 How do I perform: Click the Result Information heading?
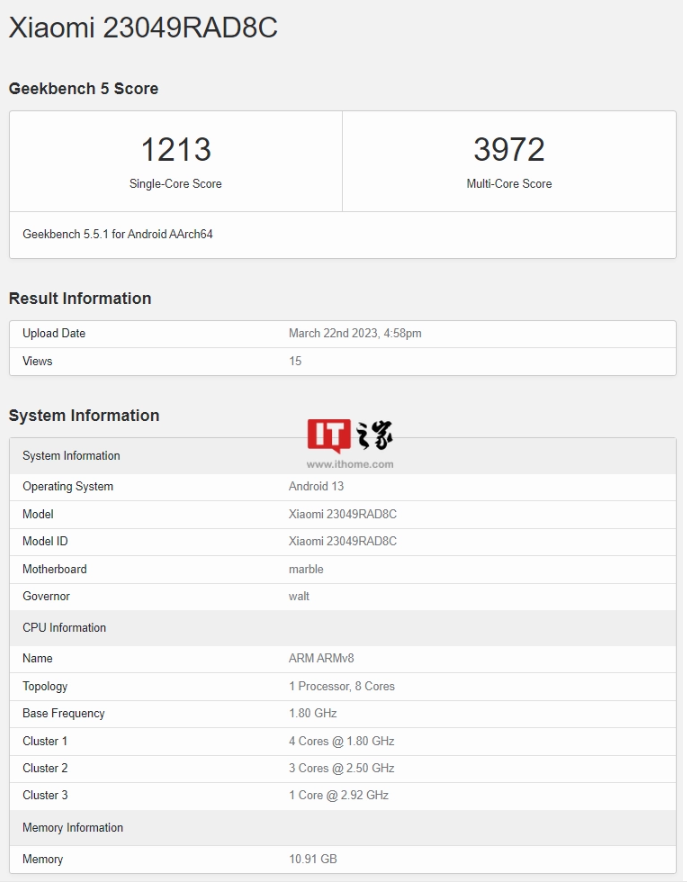tap(80, 298)
